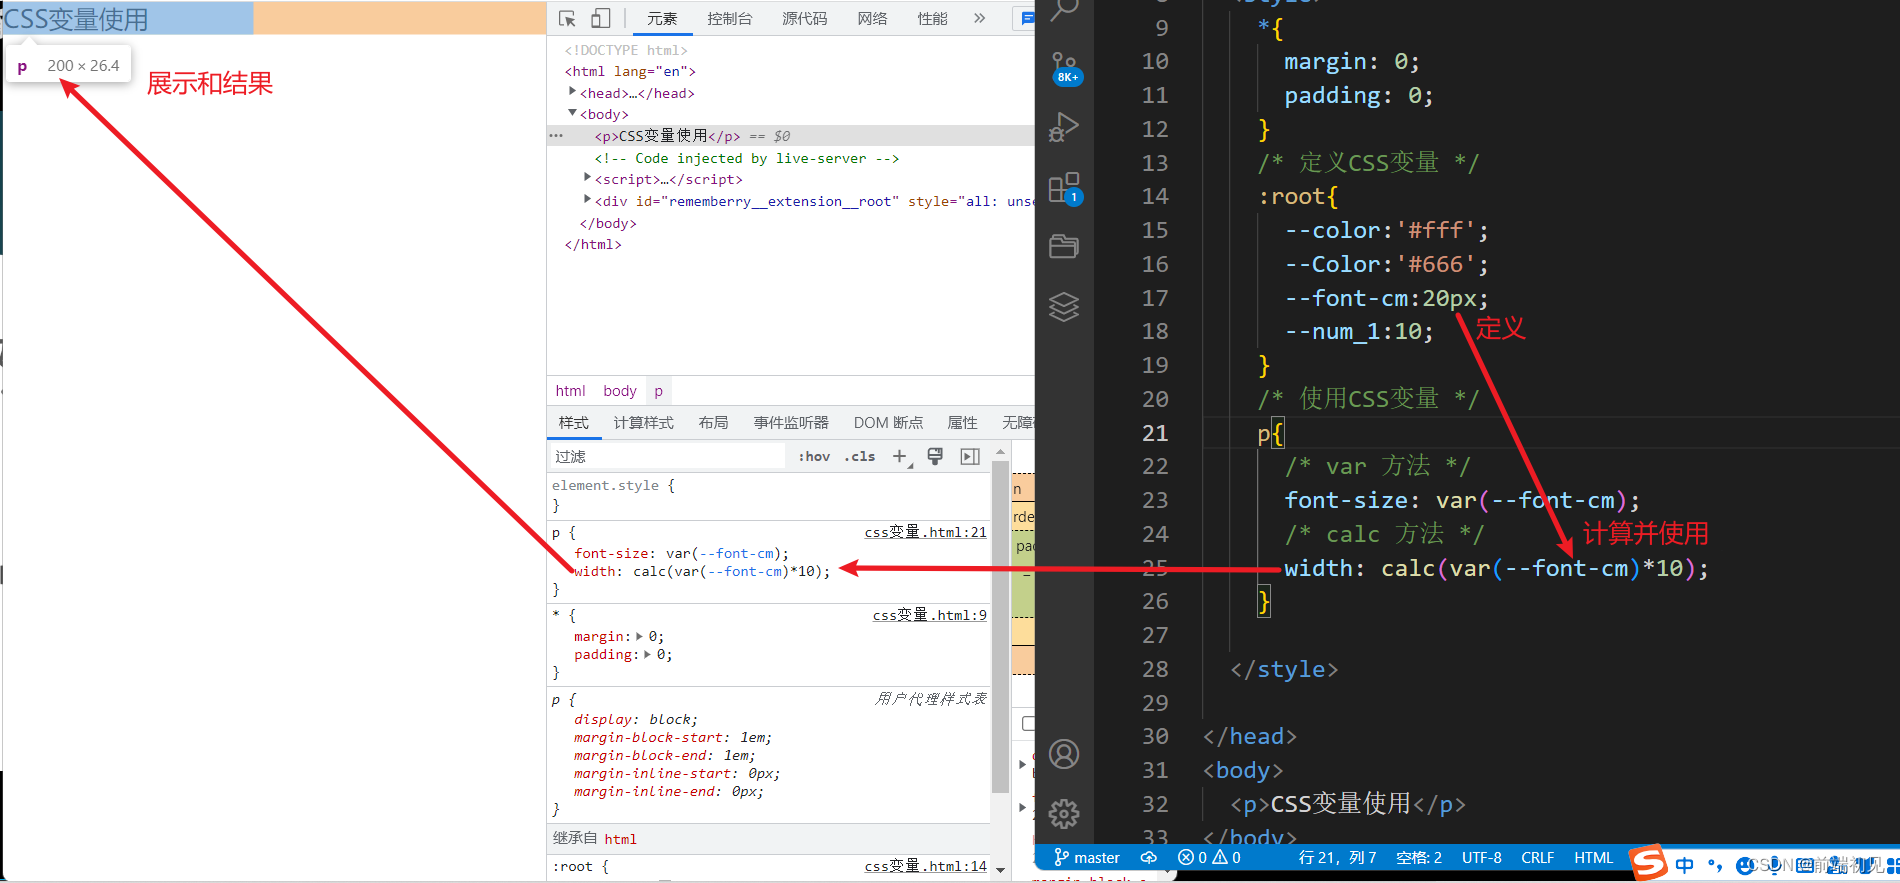Open VS Code Accounts icon
The height and width of the screenshot is (883, 1900).
[x=1064, y=754]
